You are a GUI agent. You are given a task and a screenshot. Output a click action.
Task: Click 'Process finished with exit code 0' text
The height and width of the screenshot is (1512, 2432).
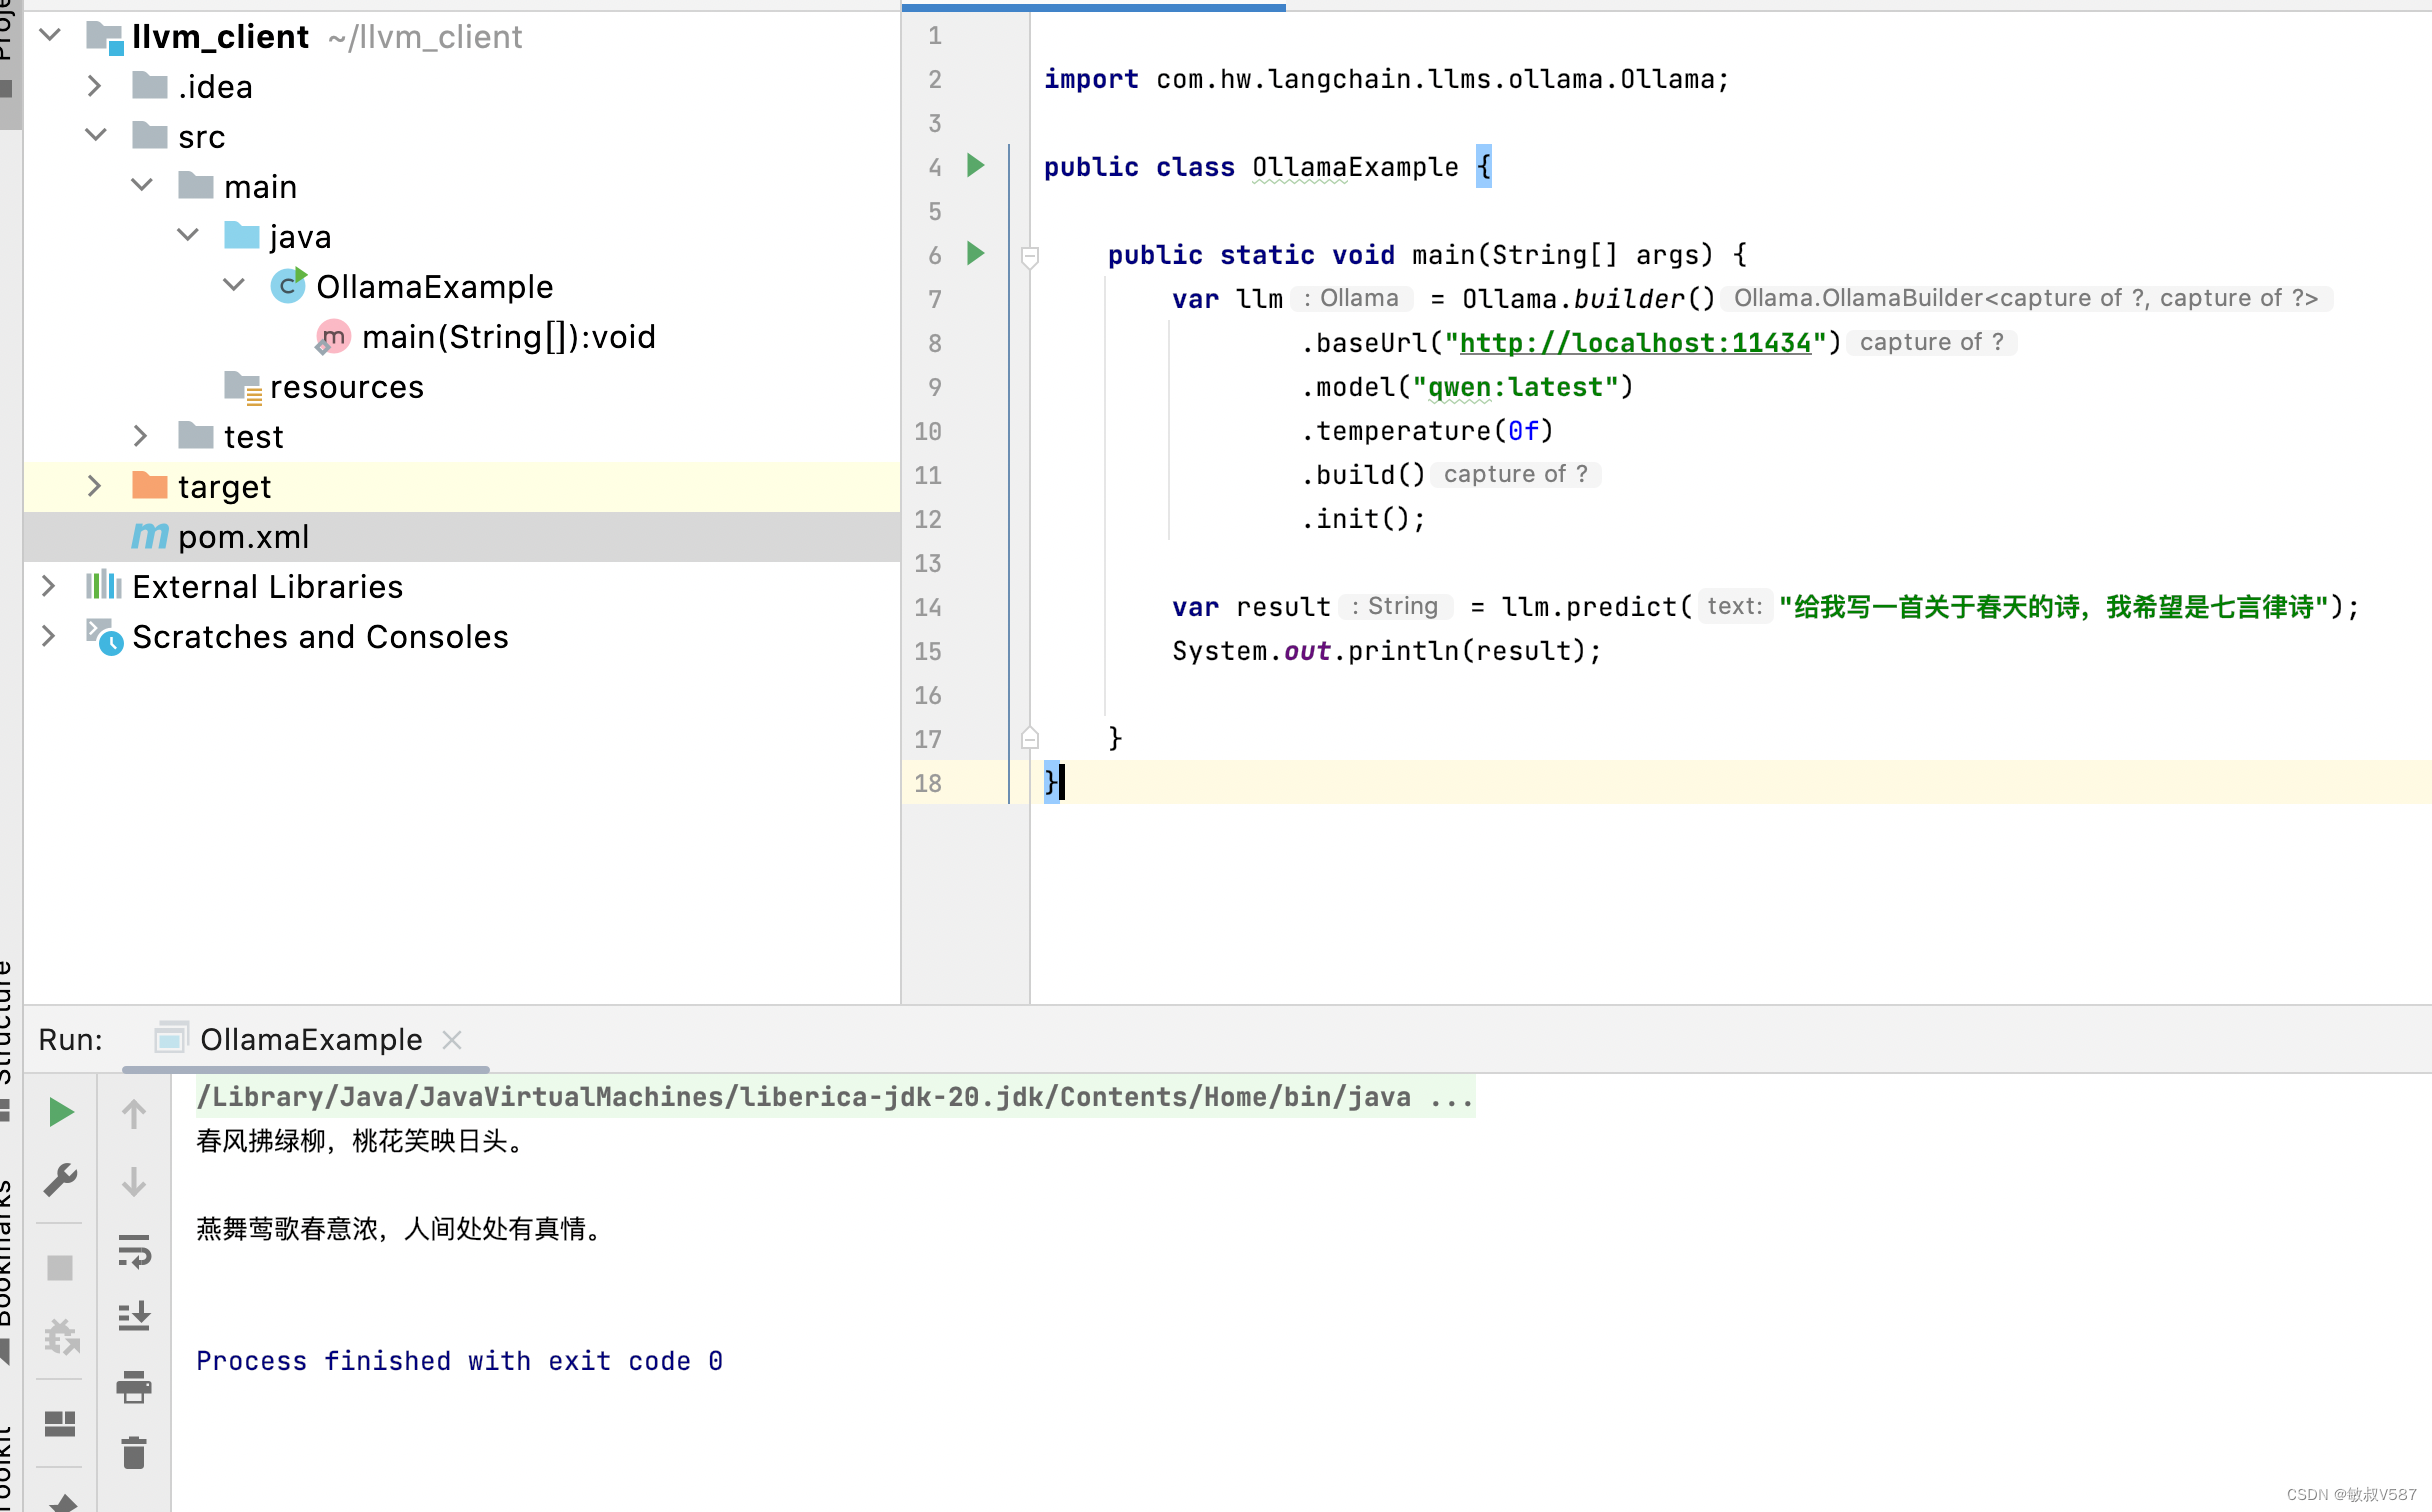pos(460,1361)
